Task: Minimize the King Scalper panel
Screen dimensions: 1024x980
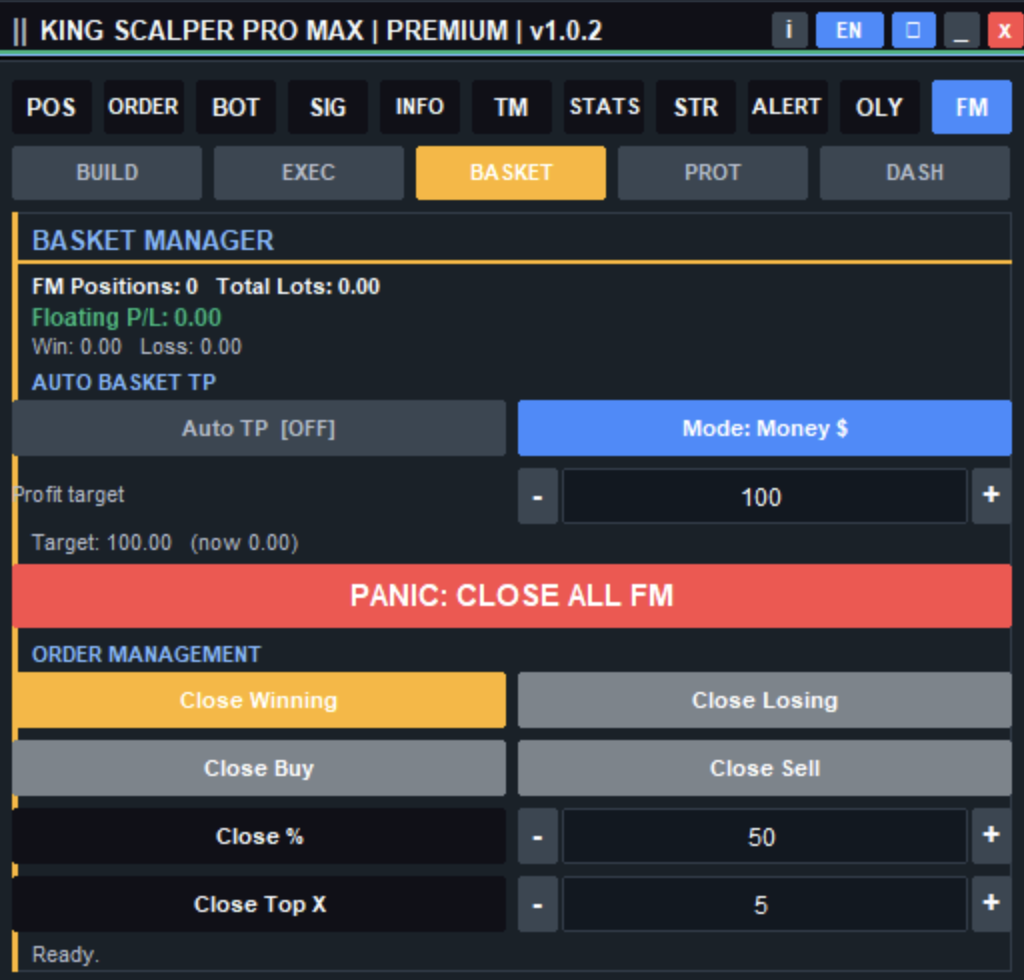Action: pos(961,30)
